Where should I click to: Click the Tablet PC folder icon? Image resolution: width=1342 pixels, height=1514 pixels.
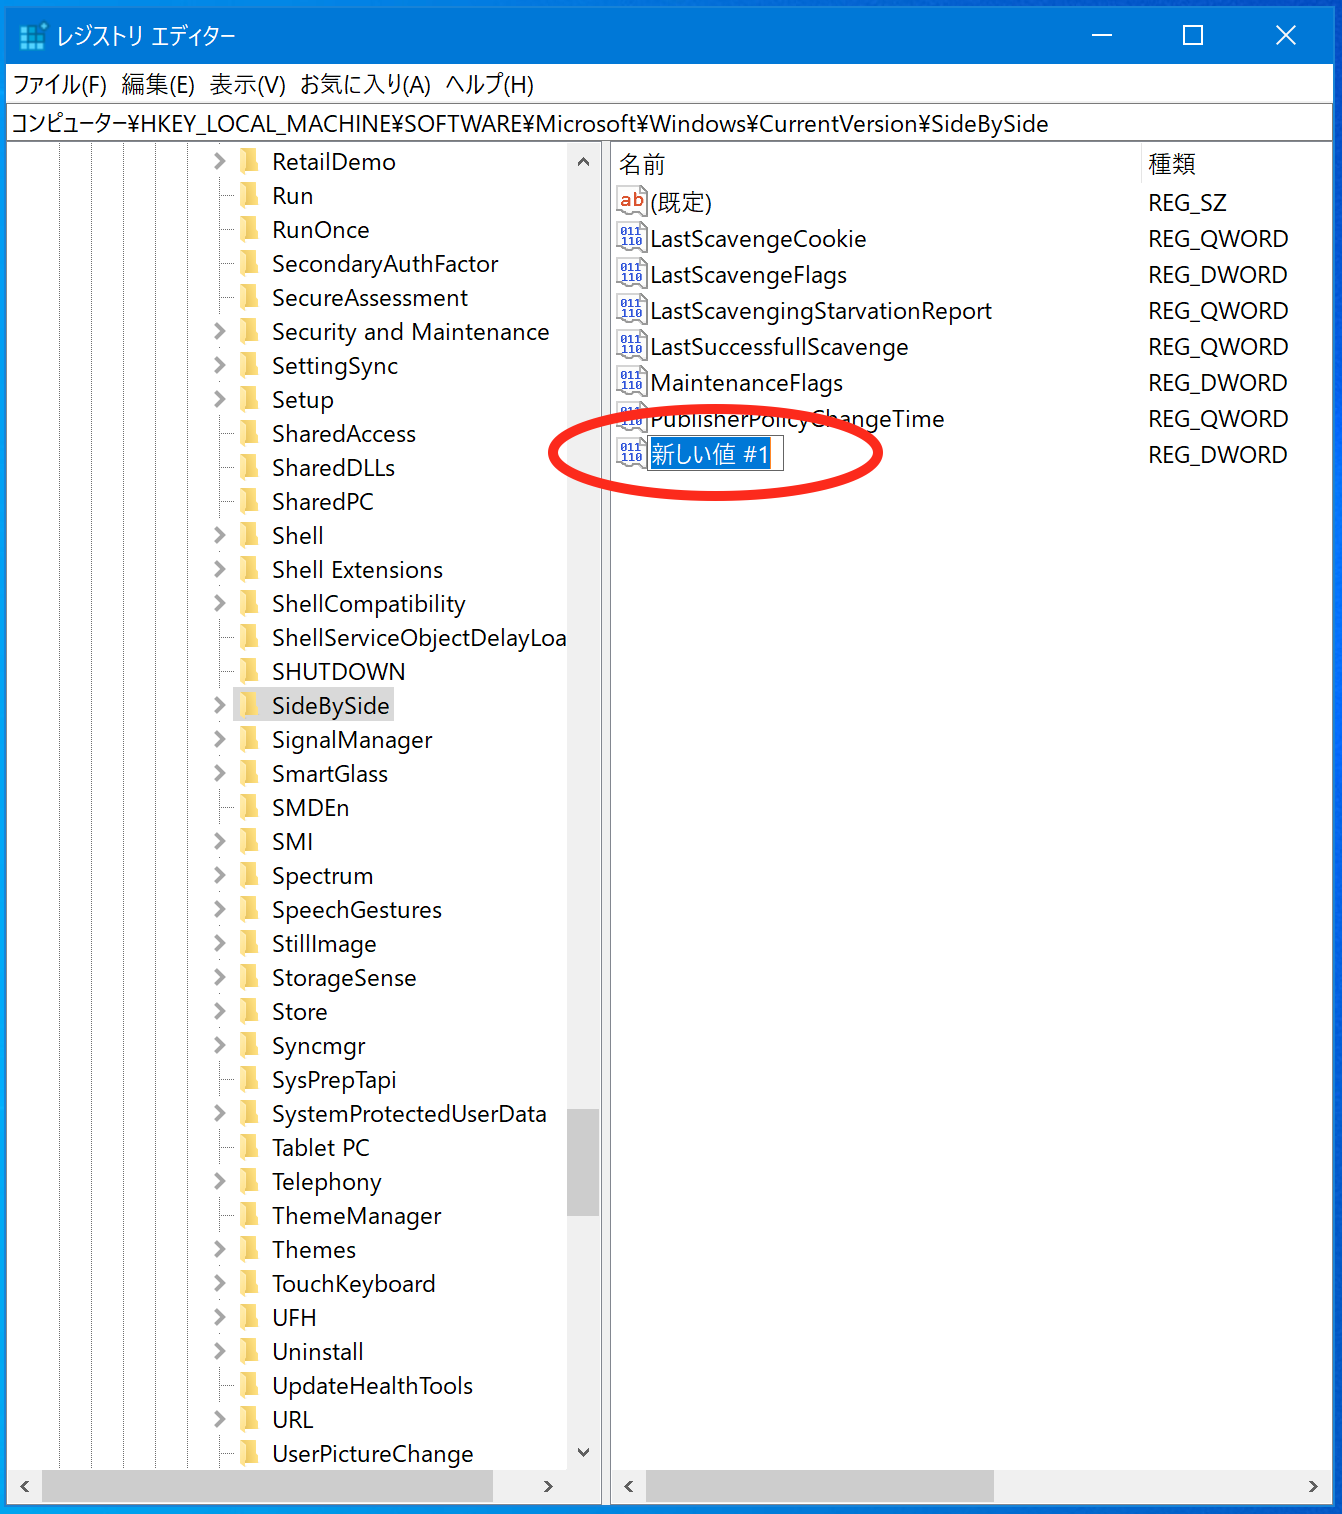tap(250, 1147)
